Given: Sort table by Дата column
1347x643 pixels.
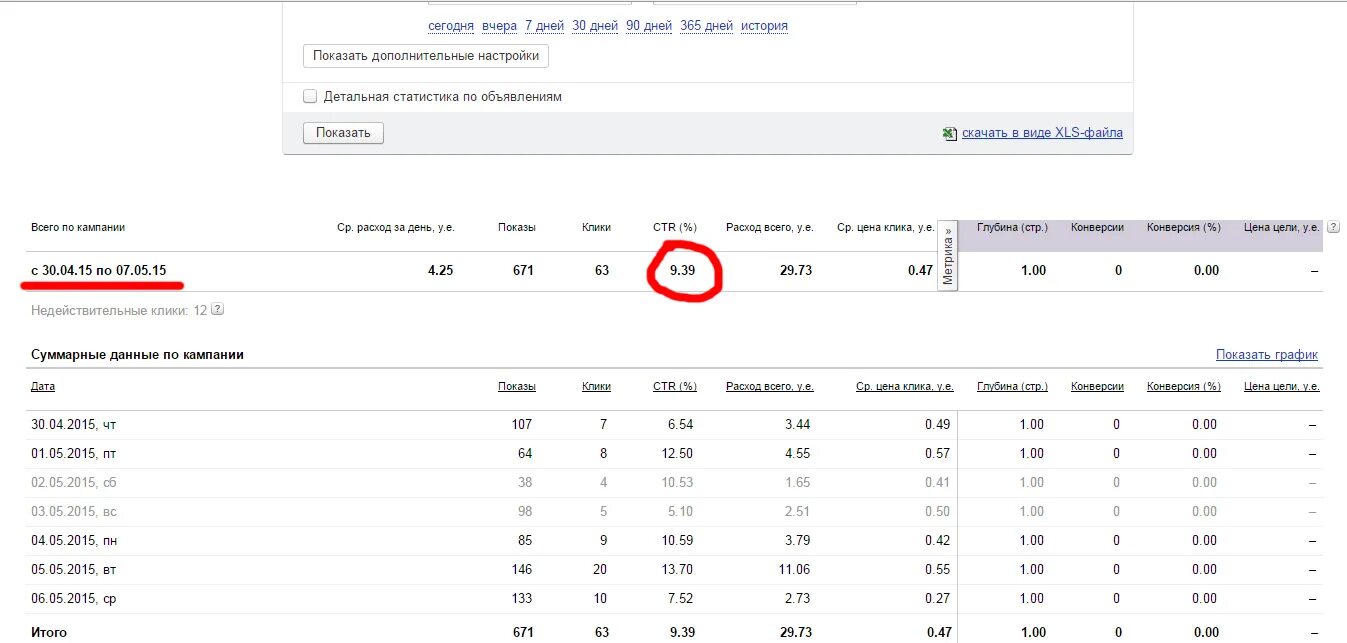Looking at the screenshot, I should coord(43,386).
